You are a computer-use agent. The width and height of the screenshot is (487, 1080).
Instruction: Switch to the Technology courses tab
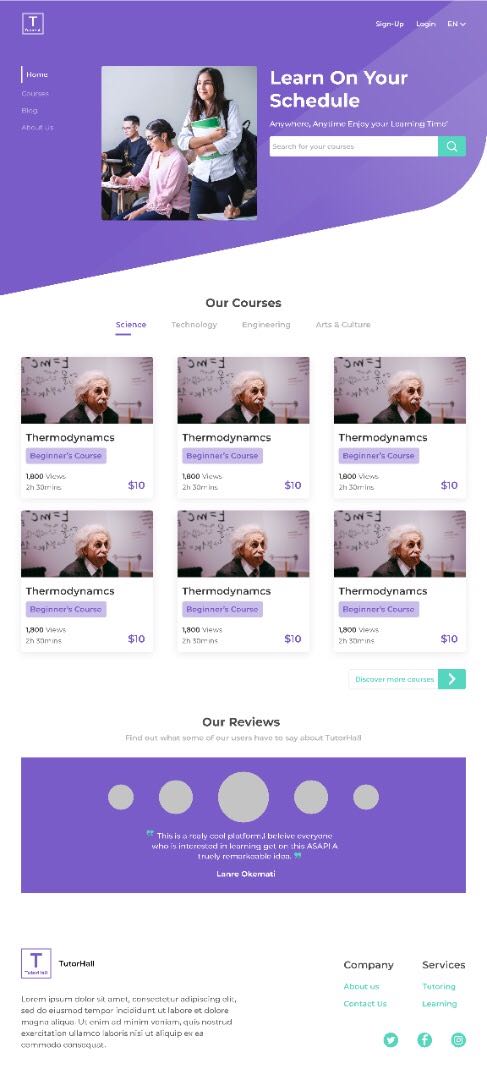click(194, 324)
